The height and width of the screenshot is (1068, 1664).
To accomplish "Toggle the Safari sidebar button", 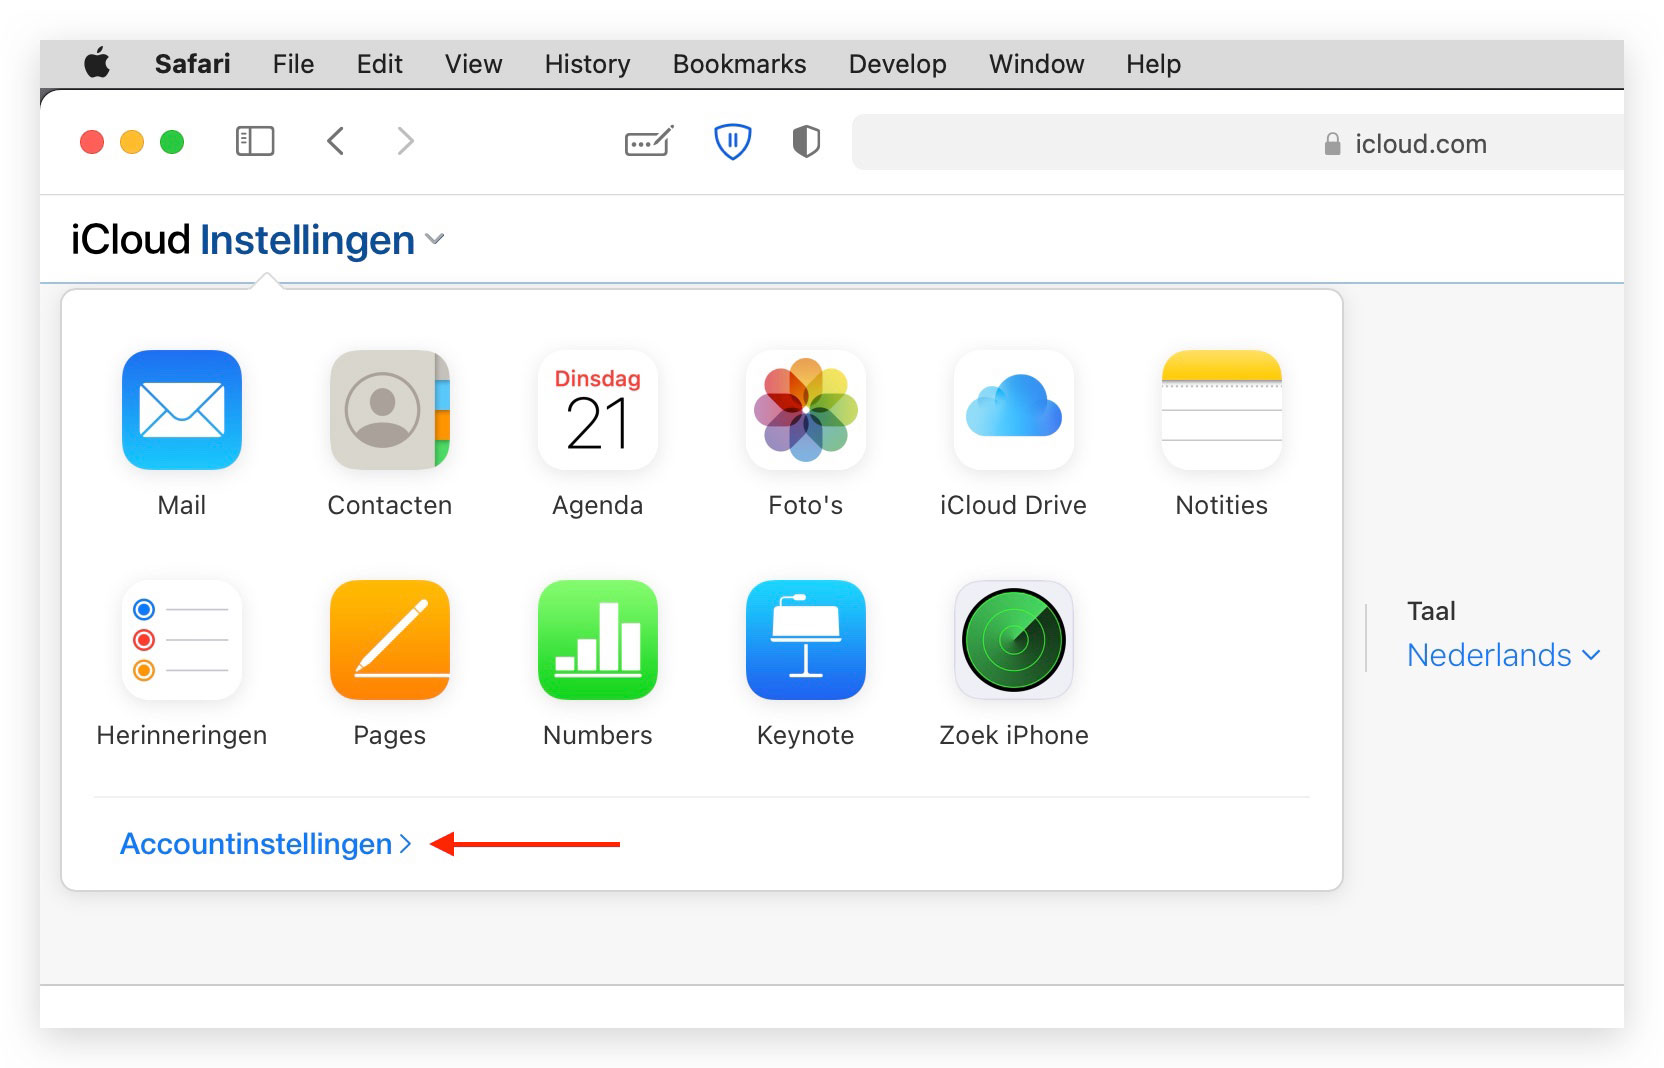I will pos(255,141).
